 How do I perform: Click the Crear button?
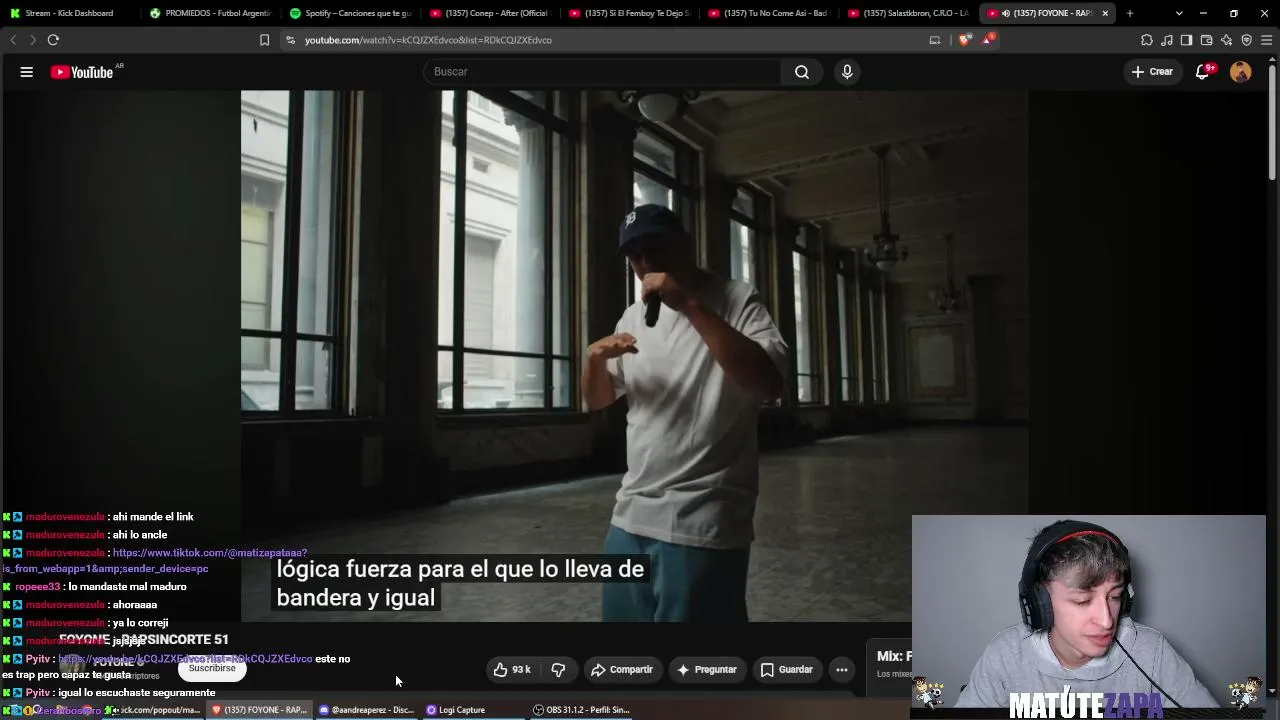pos(1152,72)
